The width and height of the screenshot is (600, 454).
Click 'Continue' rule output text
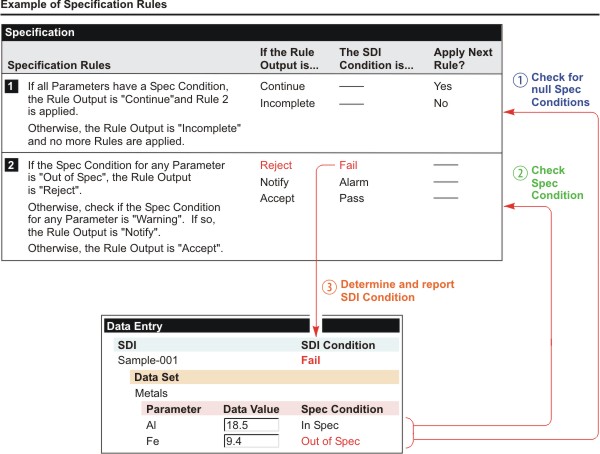[282, 86]
